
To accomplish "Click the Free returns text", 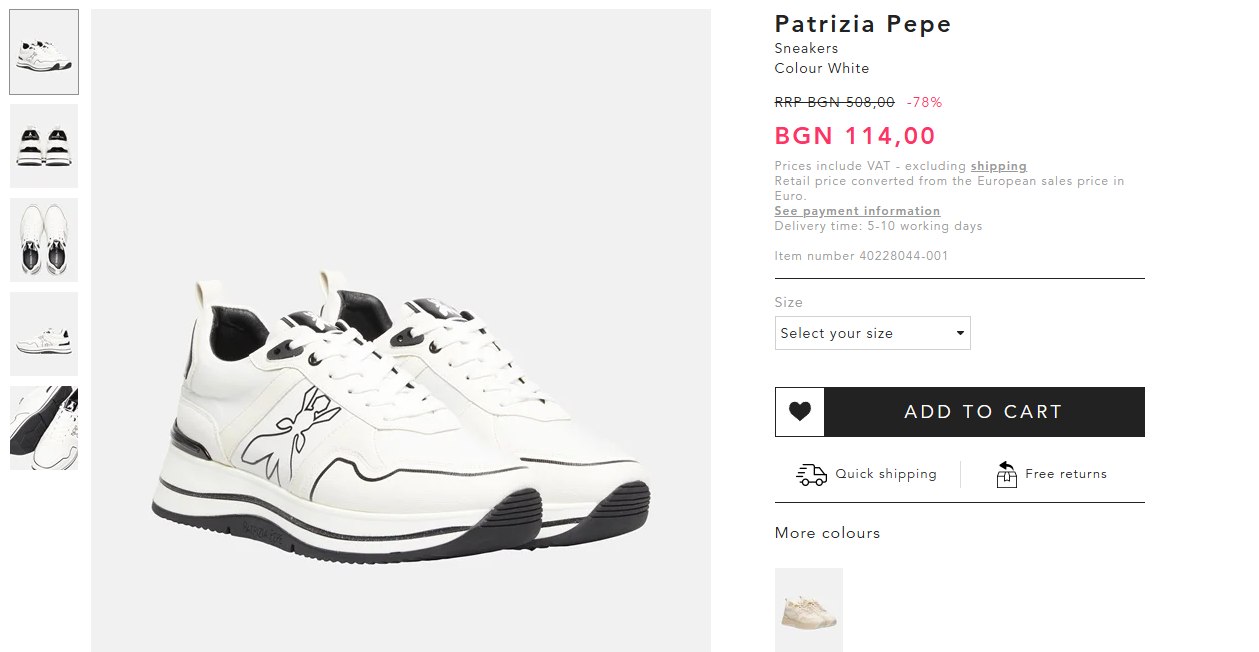I will coord(1066,474).
